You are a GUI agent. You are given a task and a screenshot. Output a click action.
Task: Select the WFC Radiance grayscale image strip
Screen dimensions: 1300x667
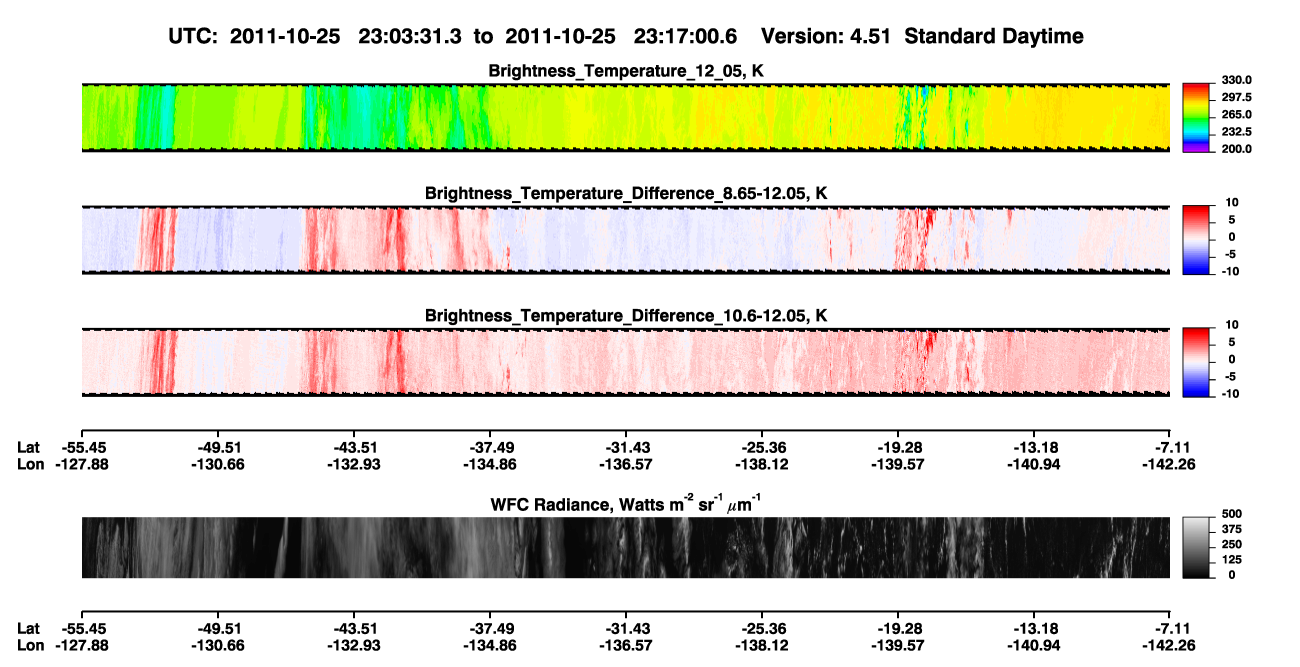(x=625, y=547)
